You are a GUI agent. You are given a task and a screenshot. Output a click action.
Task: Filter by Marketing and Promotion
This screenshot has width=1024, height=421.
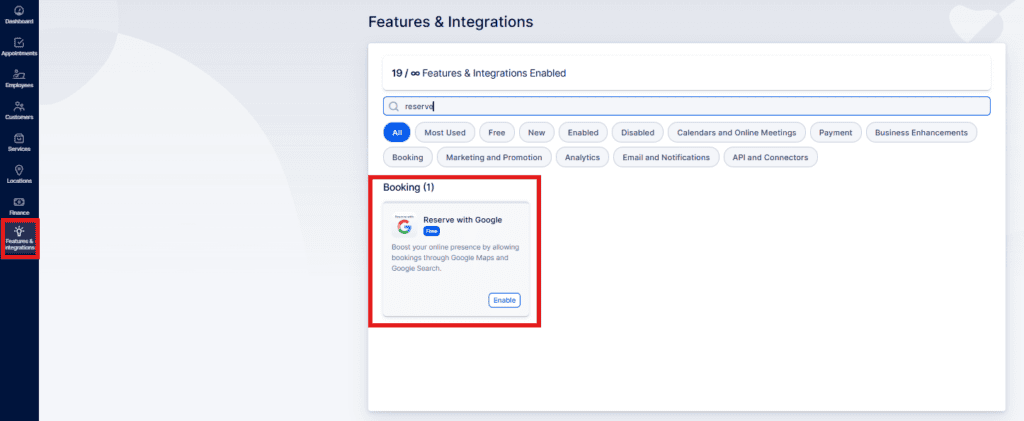[x=494, y=157]
